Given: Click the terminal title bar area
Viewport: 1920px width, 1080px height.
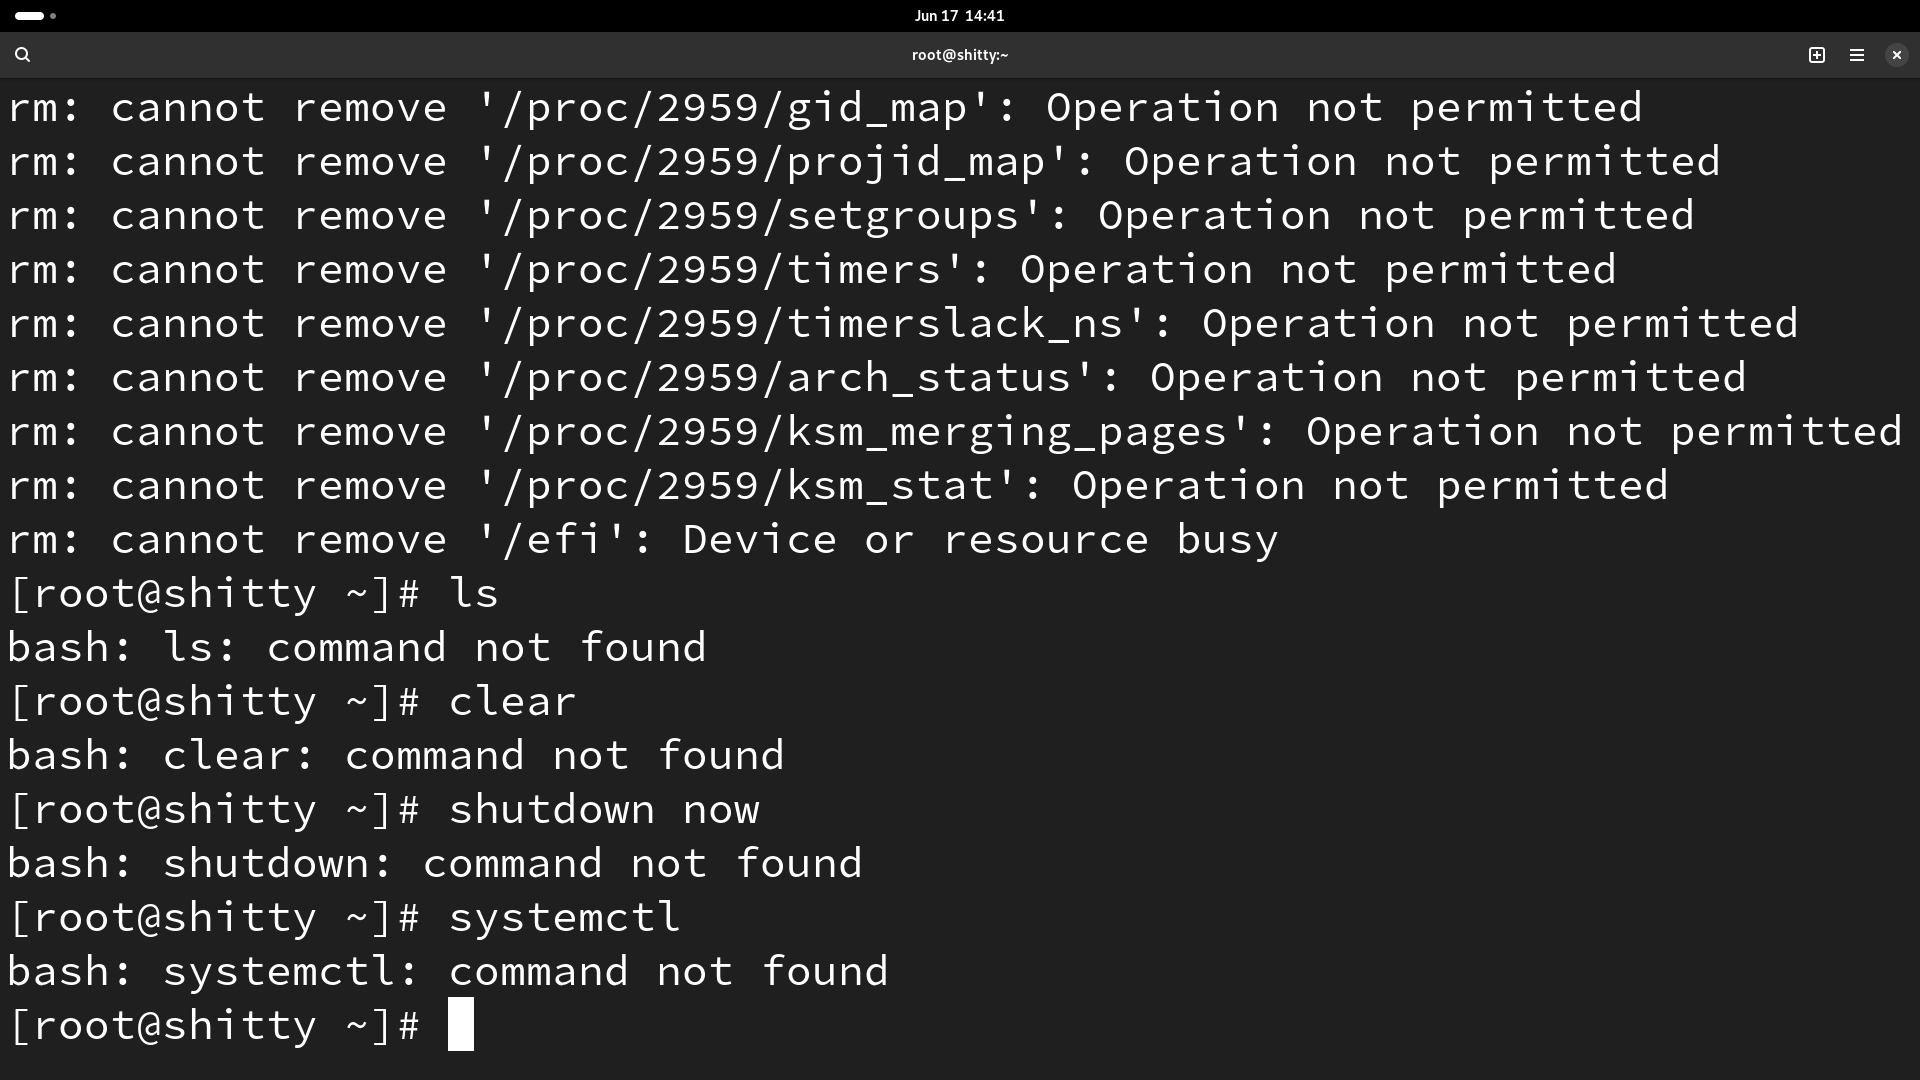Looking at the screenshot, I should click(959, 54).
